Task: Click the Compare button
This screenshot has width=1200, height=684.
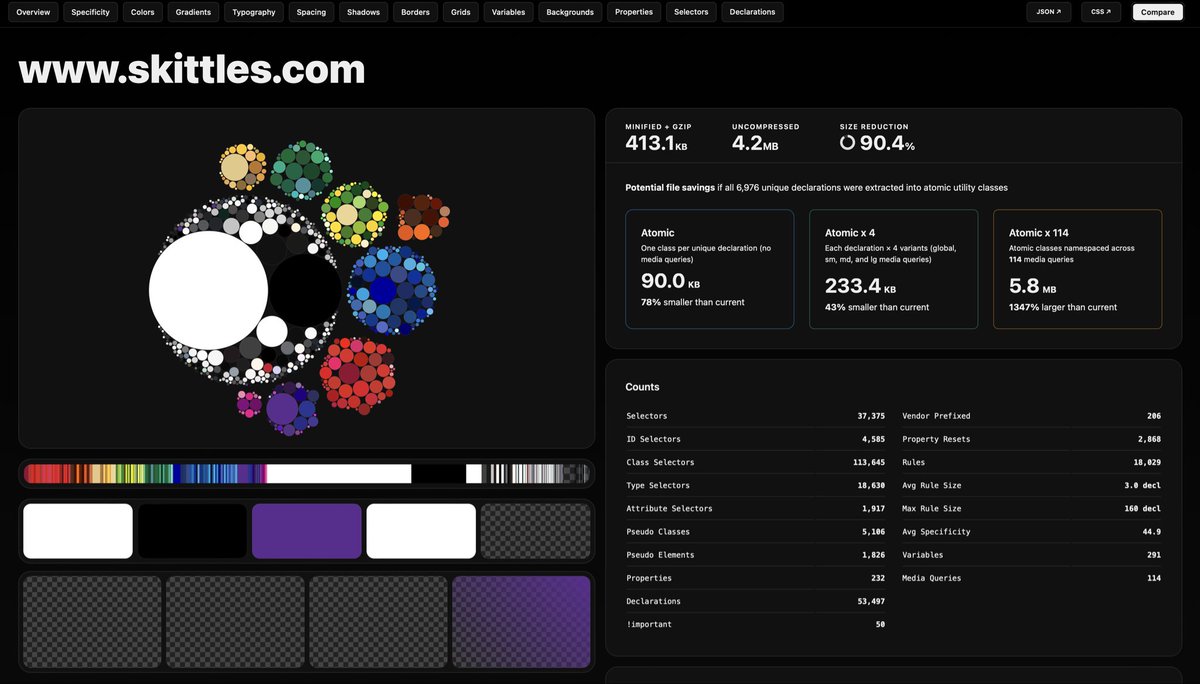Action: click(1158, 12)
